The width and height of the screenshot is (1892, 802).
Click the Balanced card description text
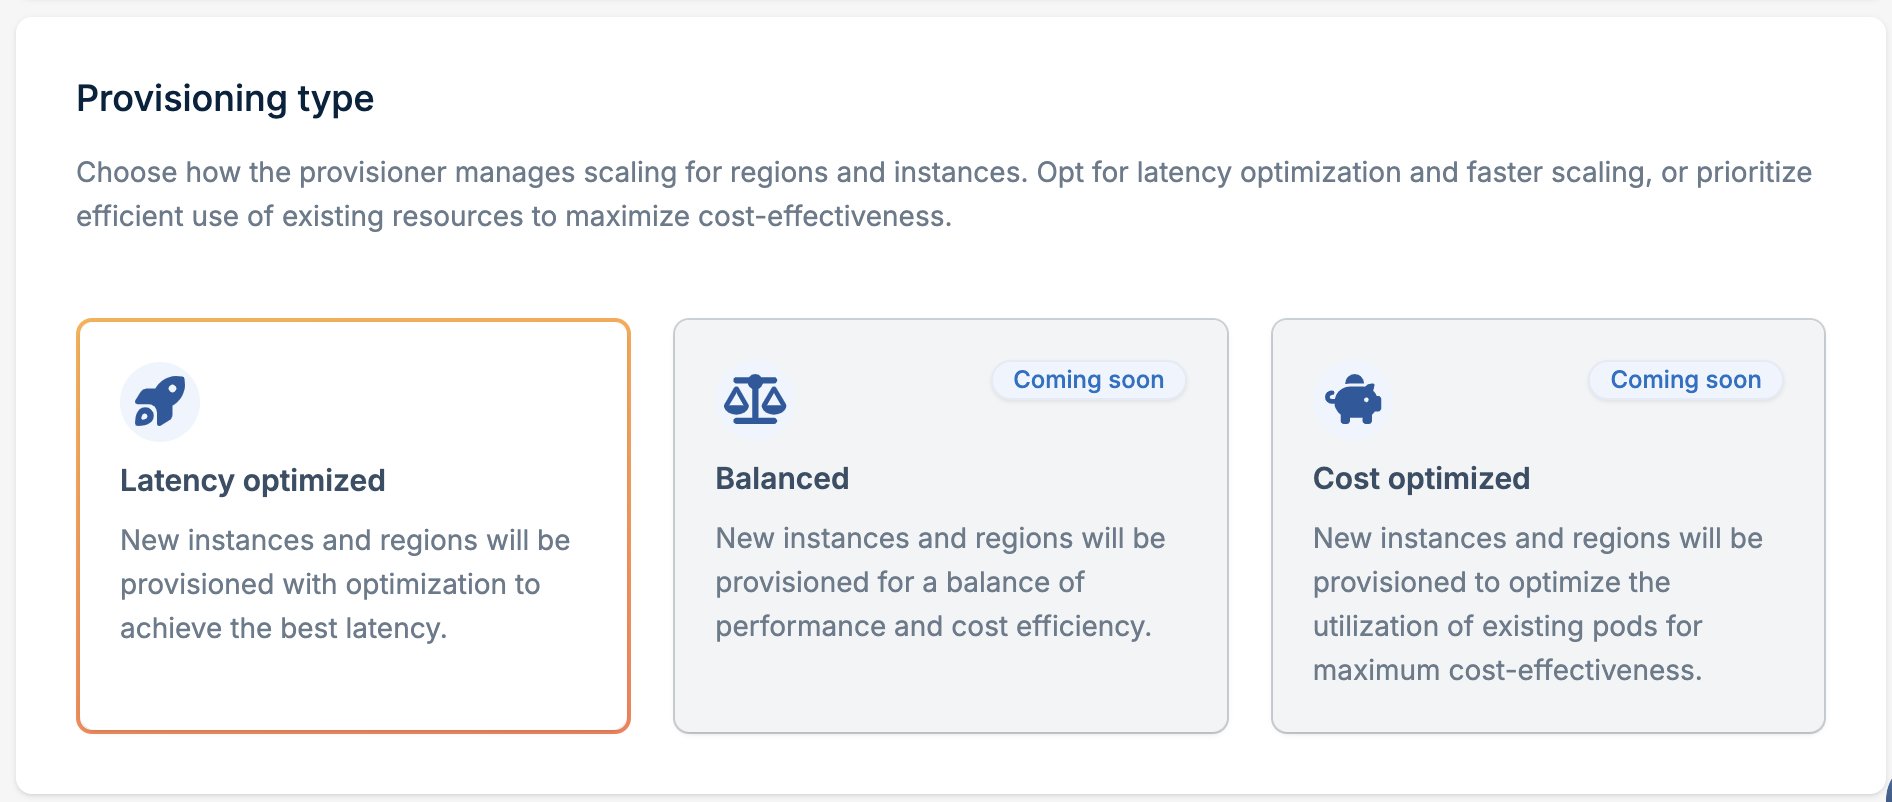940,582
